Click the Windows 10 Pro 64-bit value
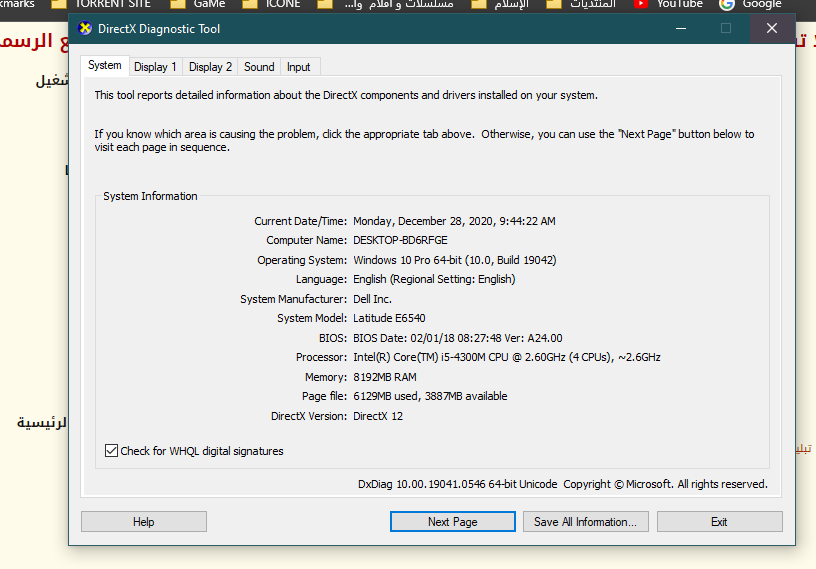The width and height of the screenshot is (816, 569). pos(455,260)
